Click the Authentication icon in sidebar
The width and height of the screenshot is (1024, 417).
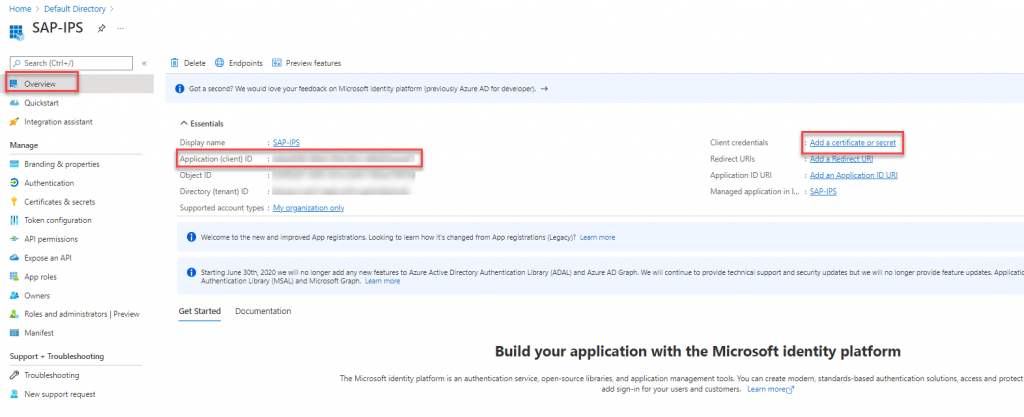pyautogui.click(x=14, y=183)
